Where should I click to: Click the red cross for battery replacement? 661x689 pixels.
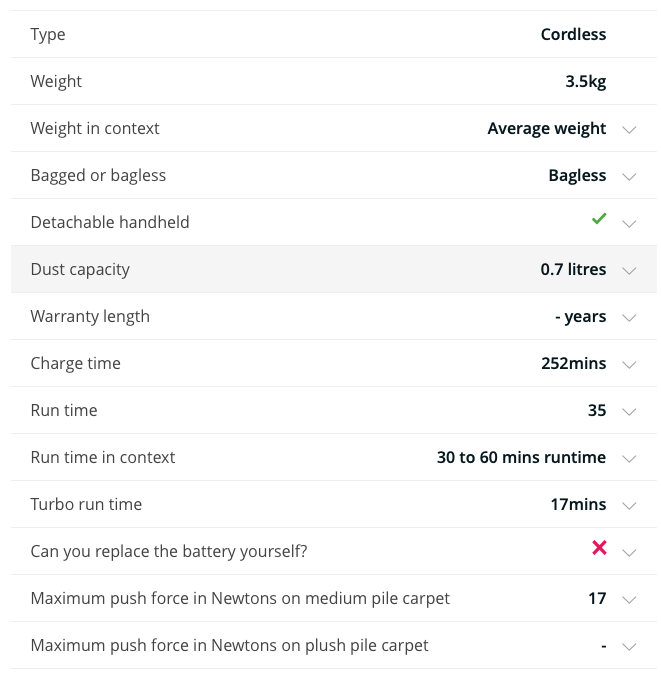coord(599,548)
